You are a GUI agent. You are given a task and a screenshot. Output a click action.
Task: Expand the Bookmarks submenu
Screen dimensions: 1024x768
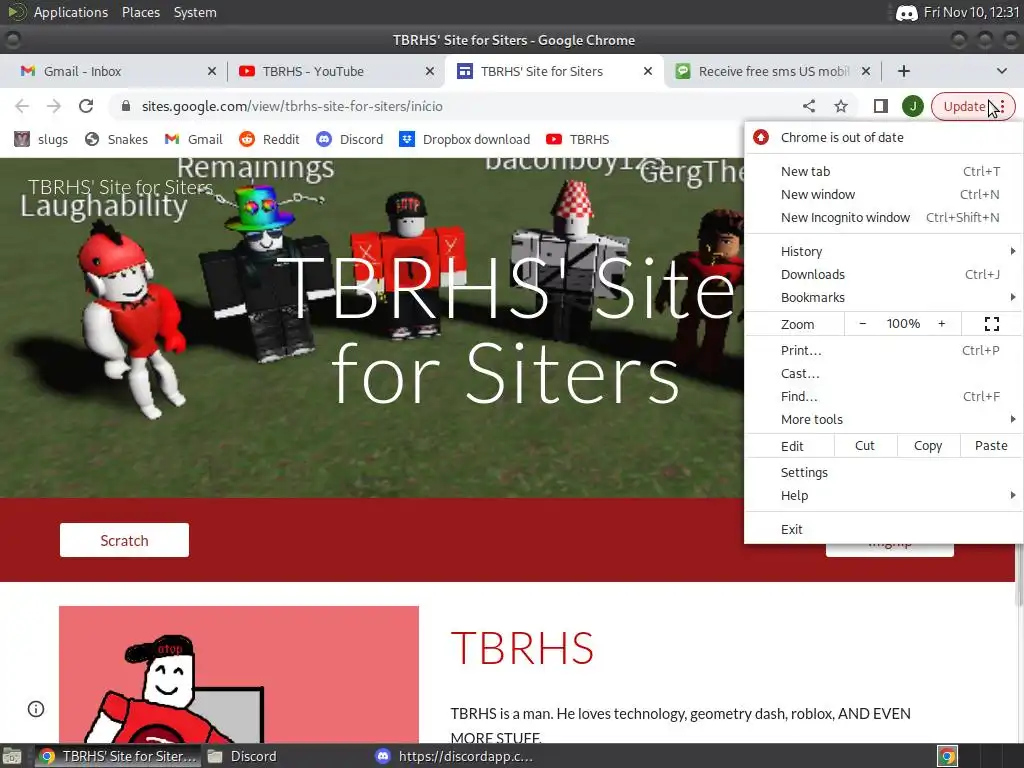point(883,297)
